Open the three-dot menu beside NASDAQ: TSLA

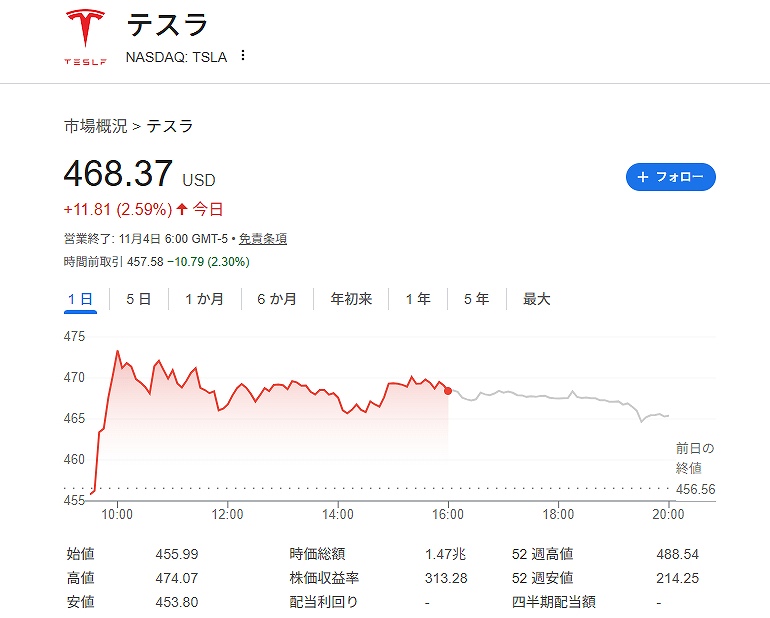pyautogui.click(x=243, y=56)
